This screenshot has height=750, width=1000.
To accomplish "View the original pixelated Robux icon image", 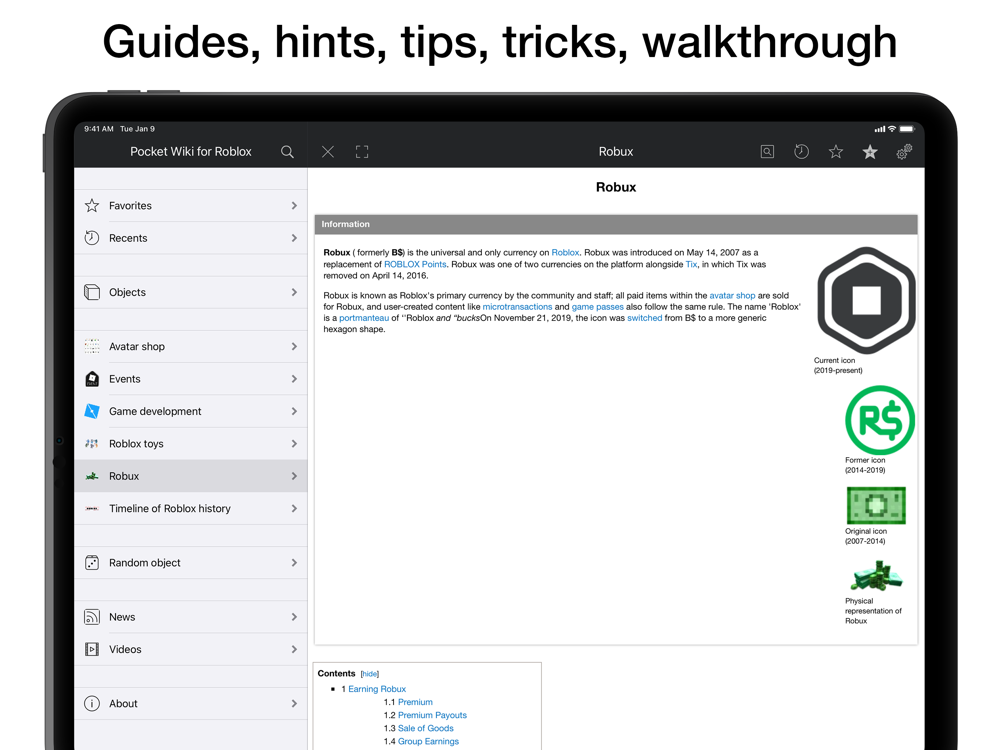I will (876, 506).
